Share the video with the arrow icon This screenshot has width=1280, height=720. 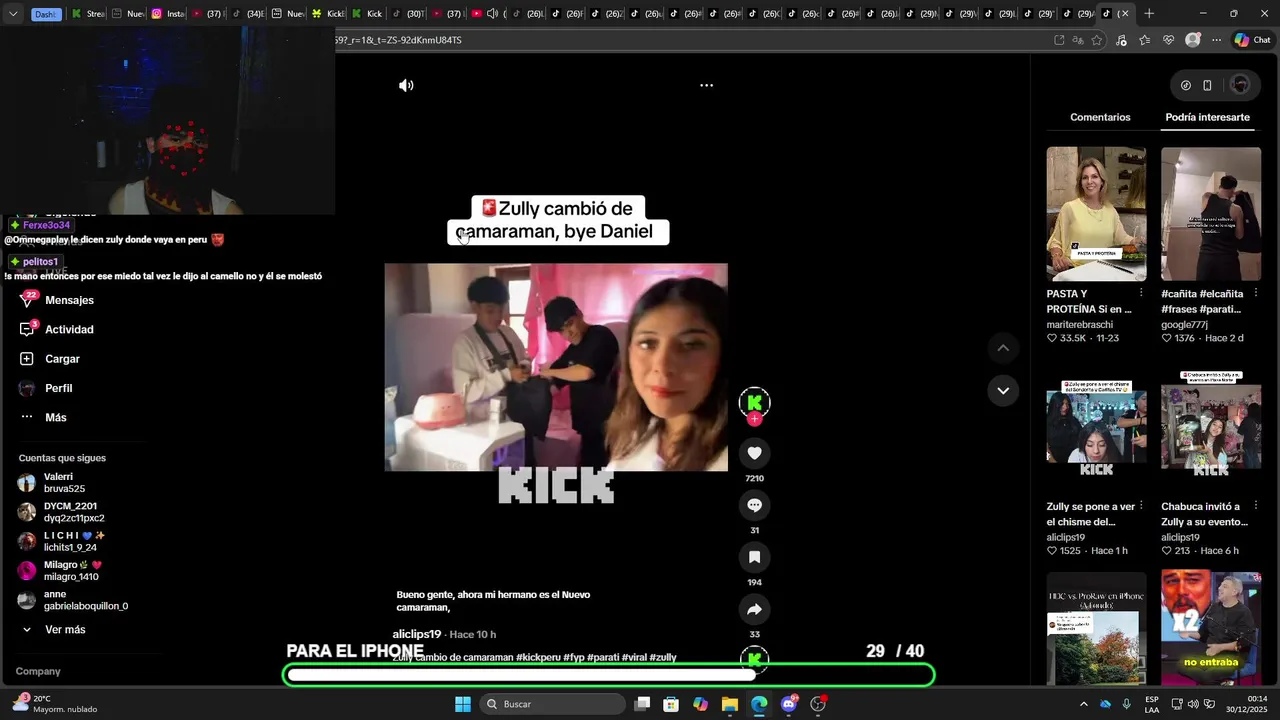point(754,609)
